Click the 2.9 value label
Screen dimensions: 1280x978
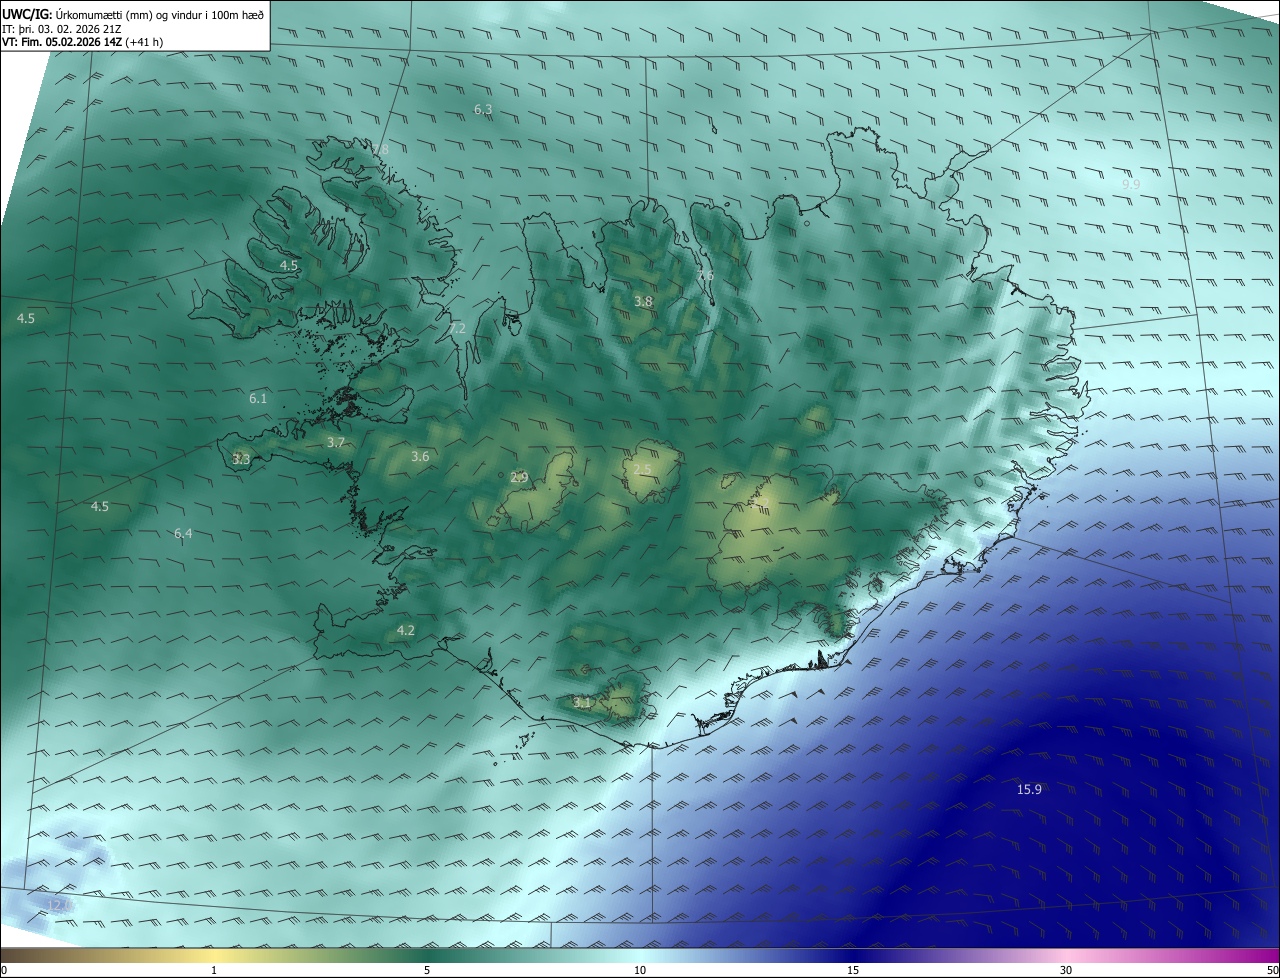click(519, 478)
